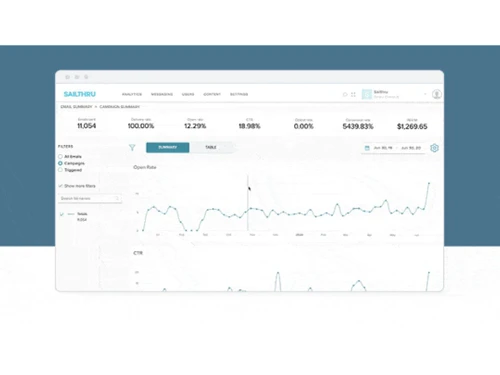500x375 pixels.
Task: Click the 12.29% open rate value
Action: point(195,126)
